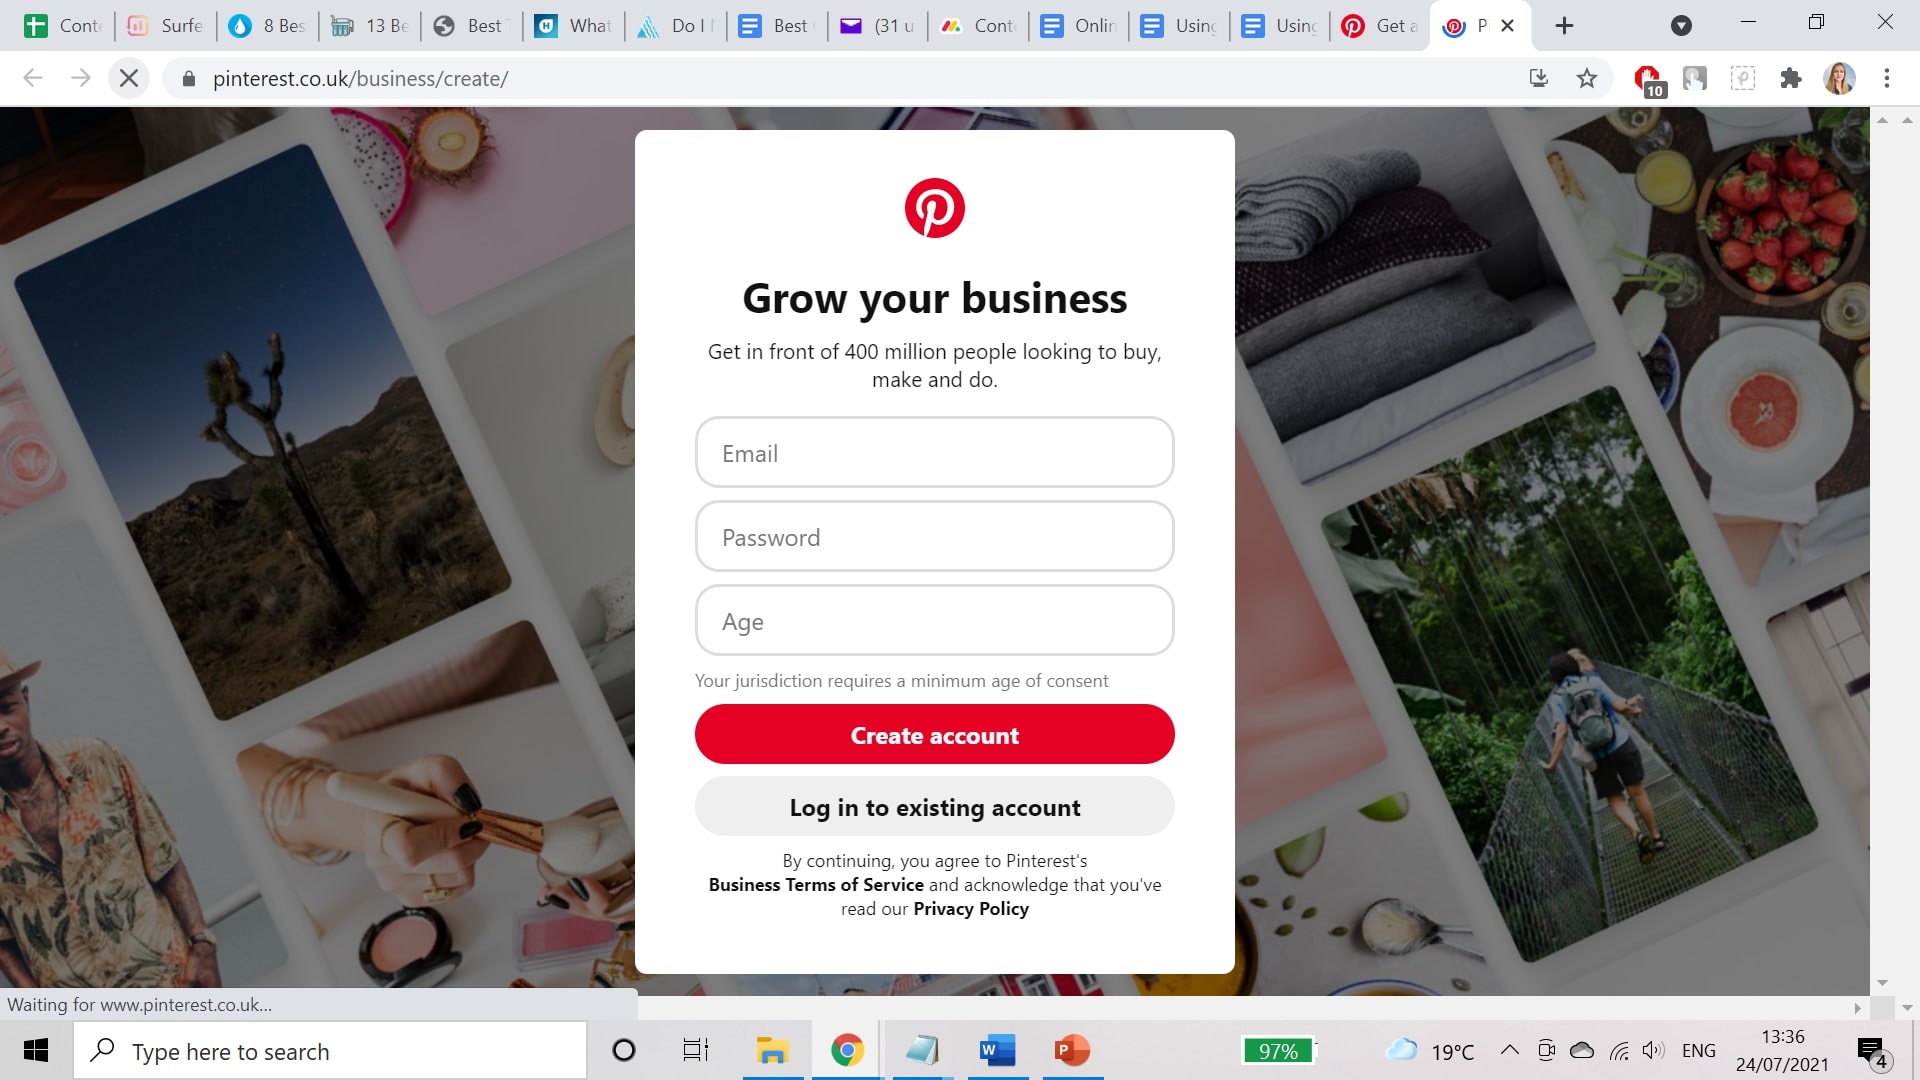The height and width of the screenshot is (1080, 1920).
Task: Click the bookmark/favorites star icon
Action: pos(1586,78)
